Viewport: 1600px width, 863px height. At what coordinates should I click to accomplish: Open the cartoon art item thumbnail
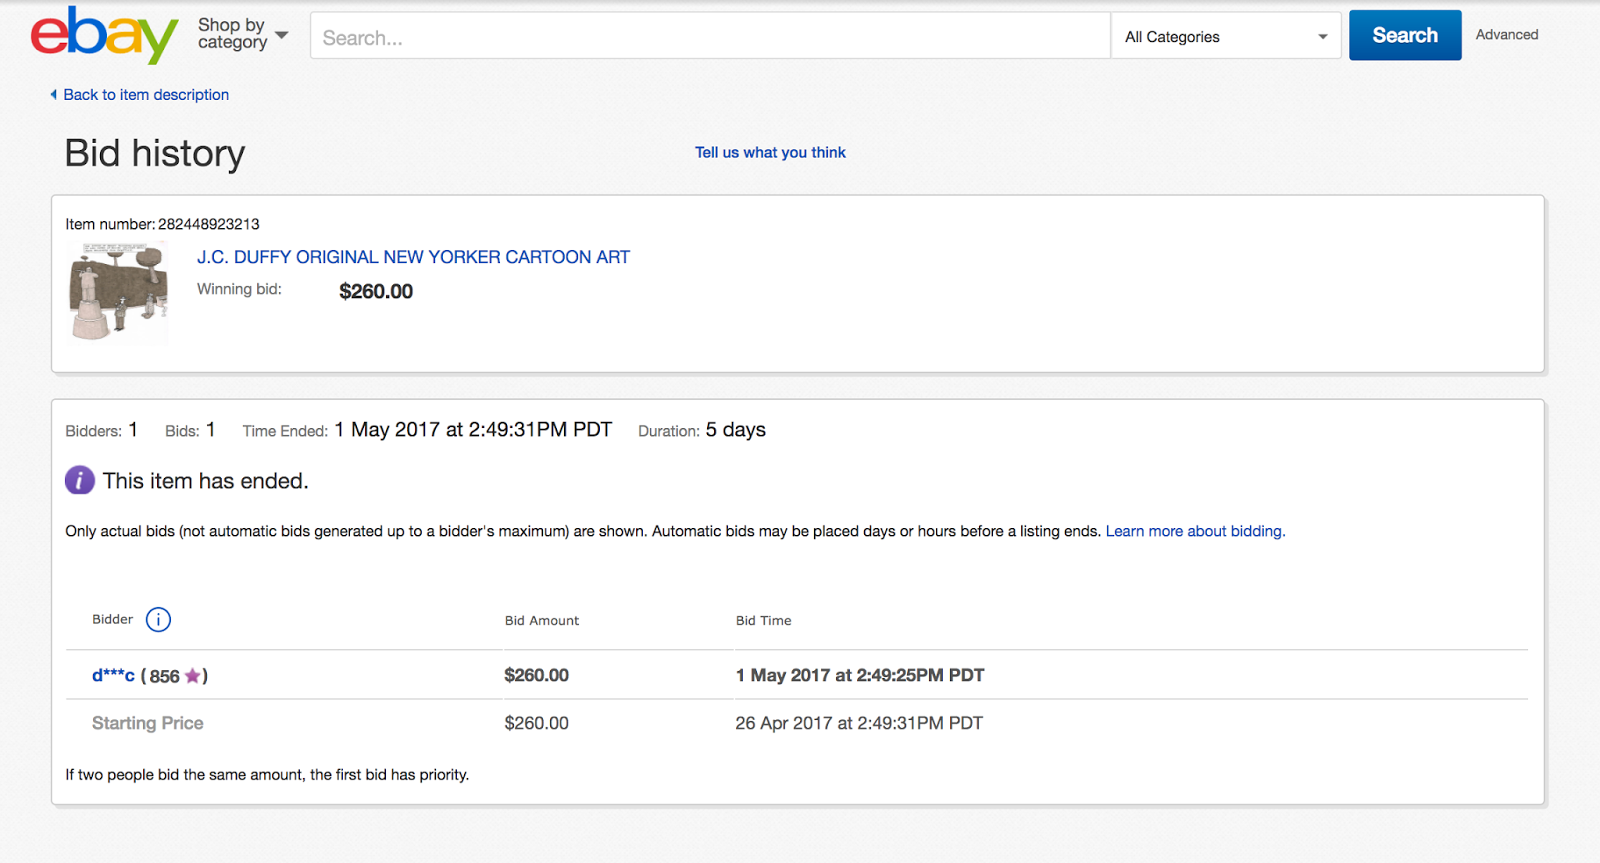118,293
